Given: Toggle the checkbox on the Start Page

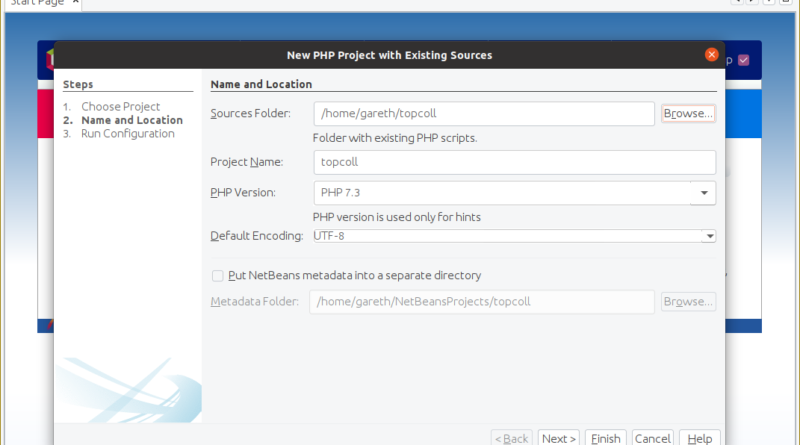Looking at the screenshot, I should click(x=744, y=60).
